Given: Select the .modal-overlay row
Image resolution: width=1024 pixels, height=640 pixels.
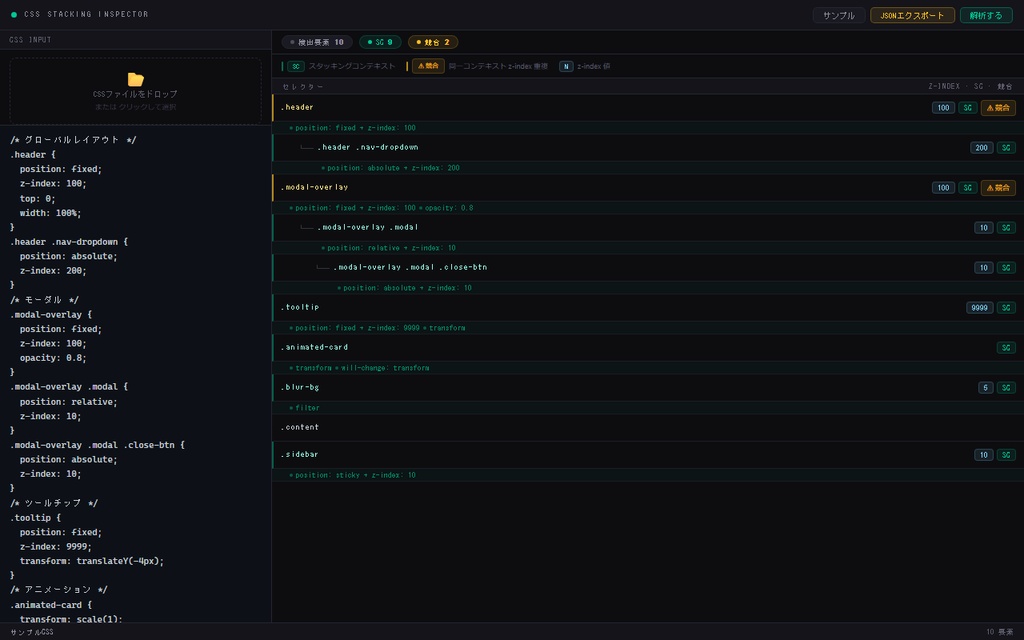Looking at the screenshot, I should tap(648, 187).
